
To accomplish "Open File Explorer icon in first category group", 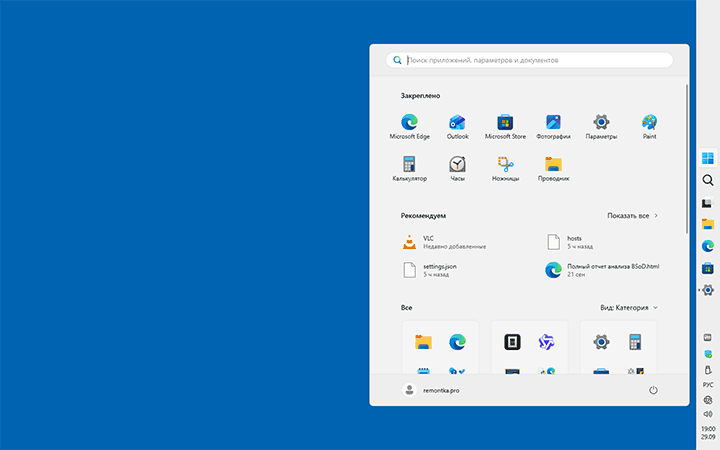I will pos(423,342).
